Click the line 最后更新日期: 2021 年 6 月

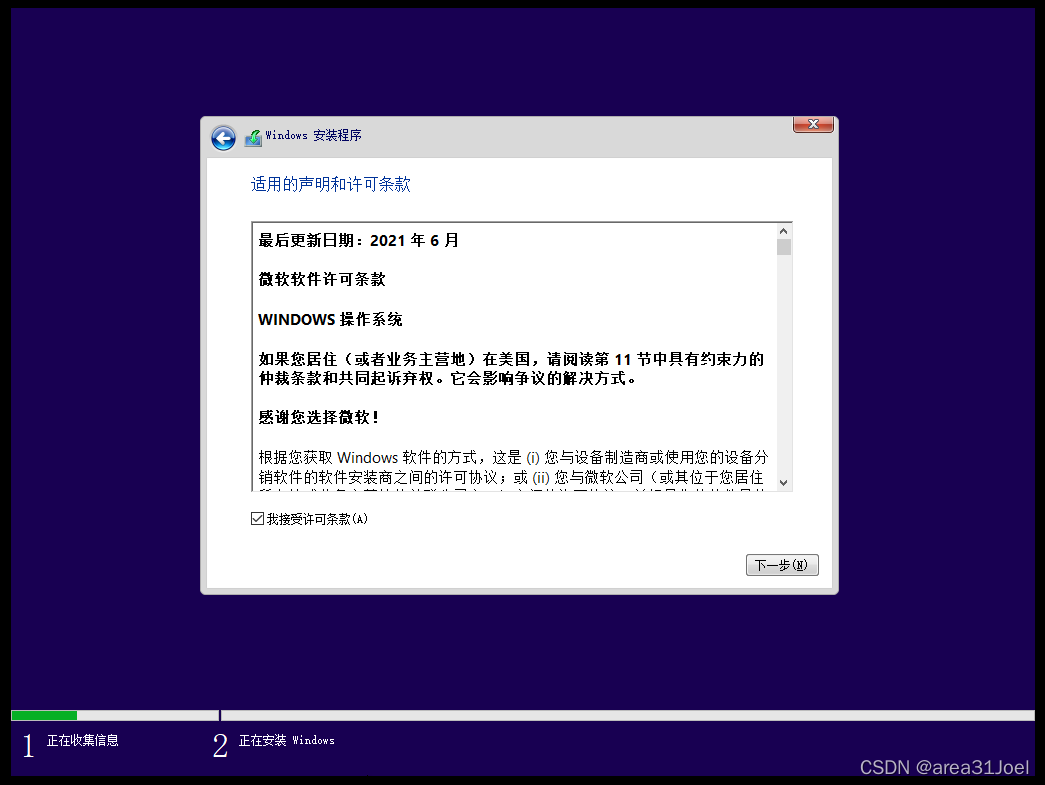click(x=359, y=241)
